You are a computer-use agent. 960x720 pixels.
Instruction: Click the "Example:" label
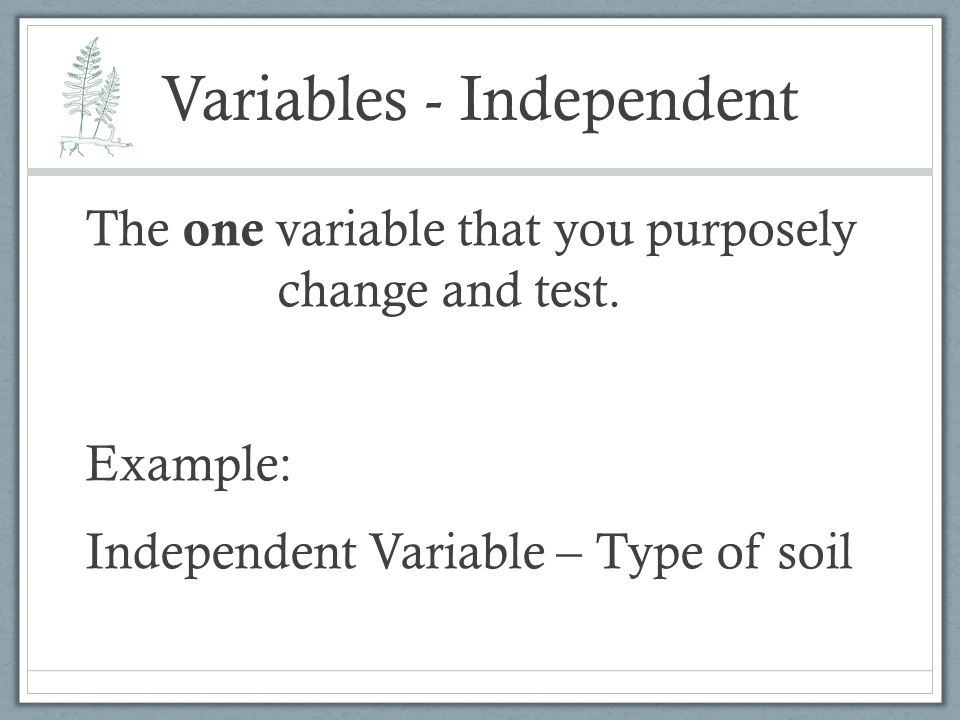click(x=188, y=467)
